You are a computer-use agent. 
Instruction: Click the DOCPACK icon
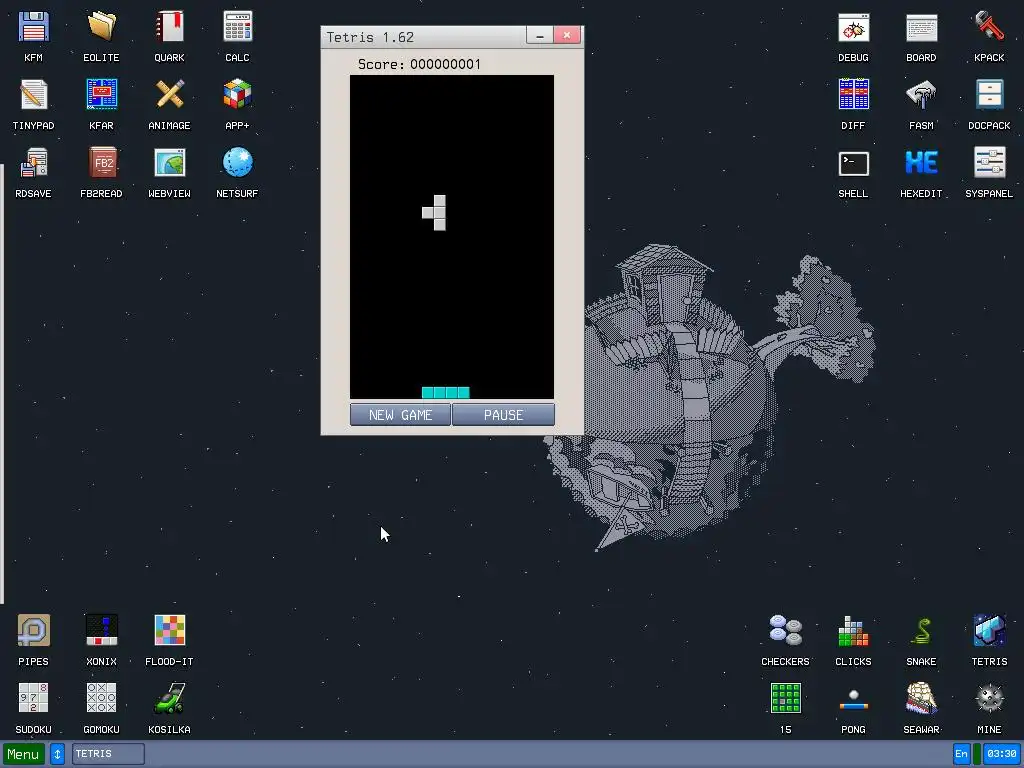tap(989, 95)
